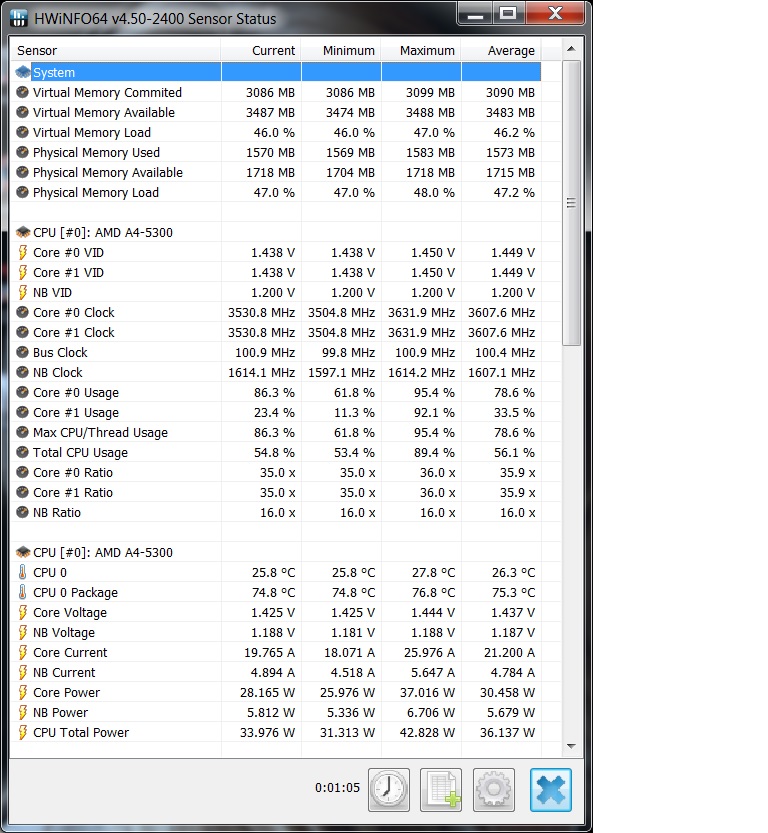Image resolution: width=768 pixels, height=833 pixels.
Task: Click the 0:01:05 elapsed time display
Action: pyautogui.click(x=337, y=787)
